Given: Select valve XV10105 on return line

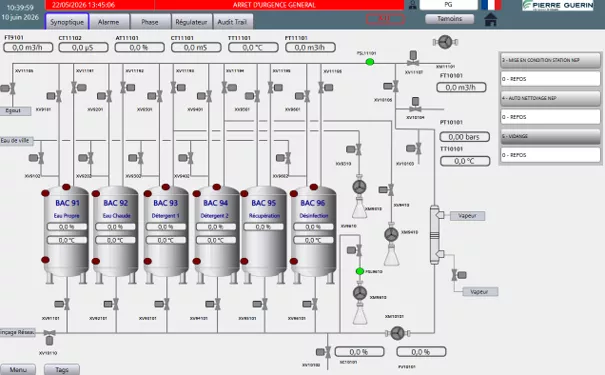Looking at the screenshot, I should [x=391, y=86].
